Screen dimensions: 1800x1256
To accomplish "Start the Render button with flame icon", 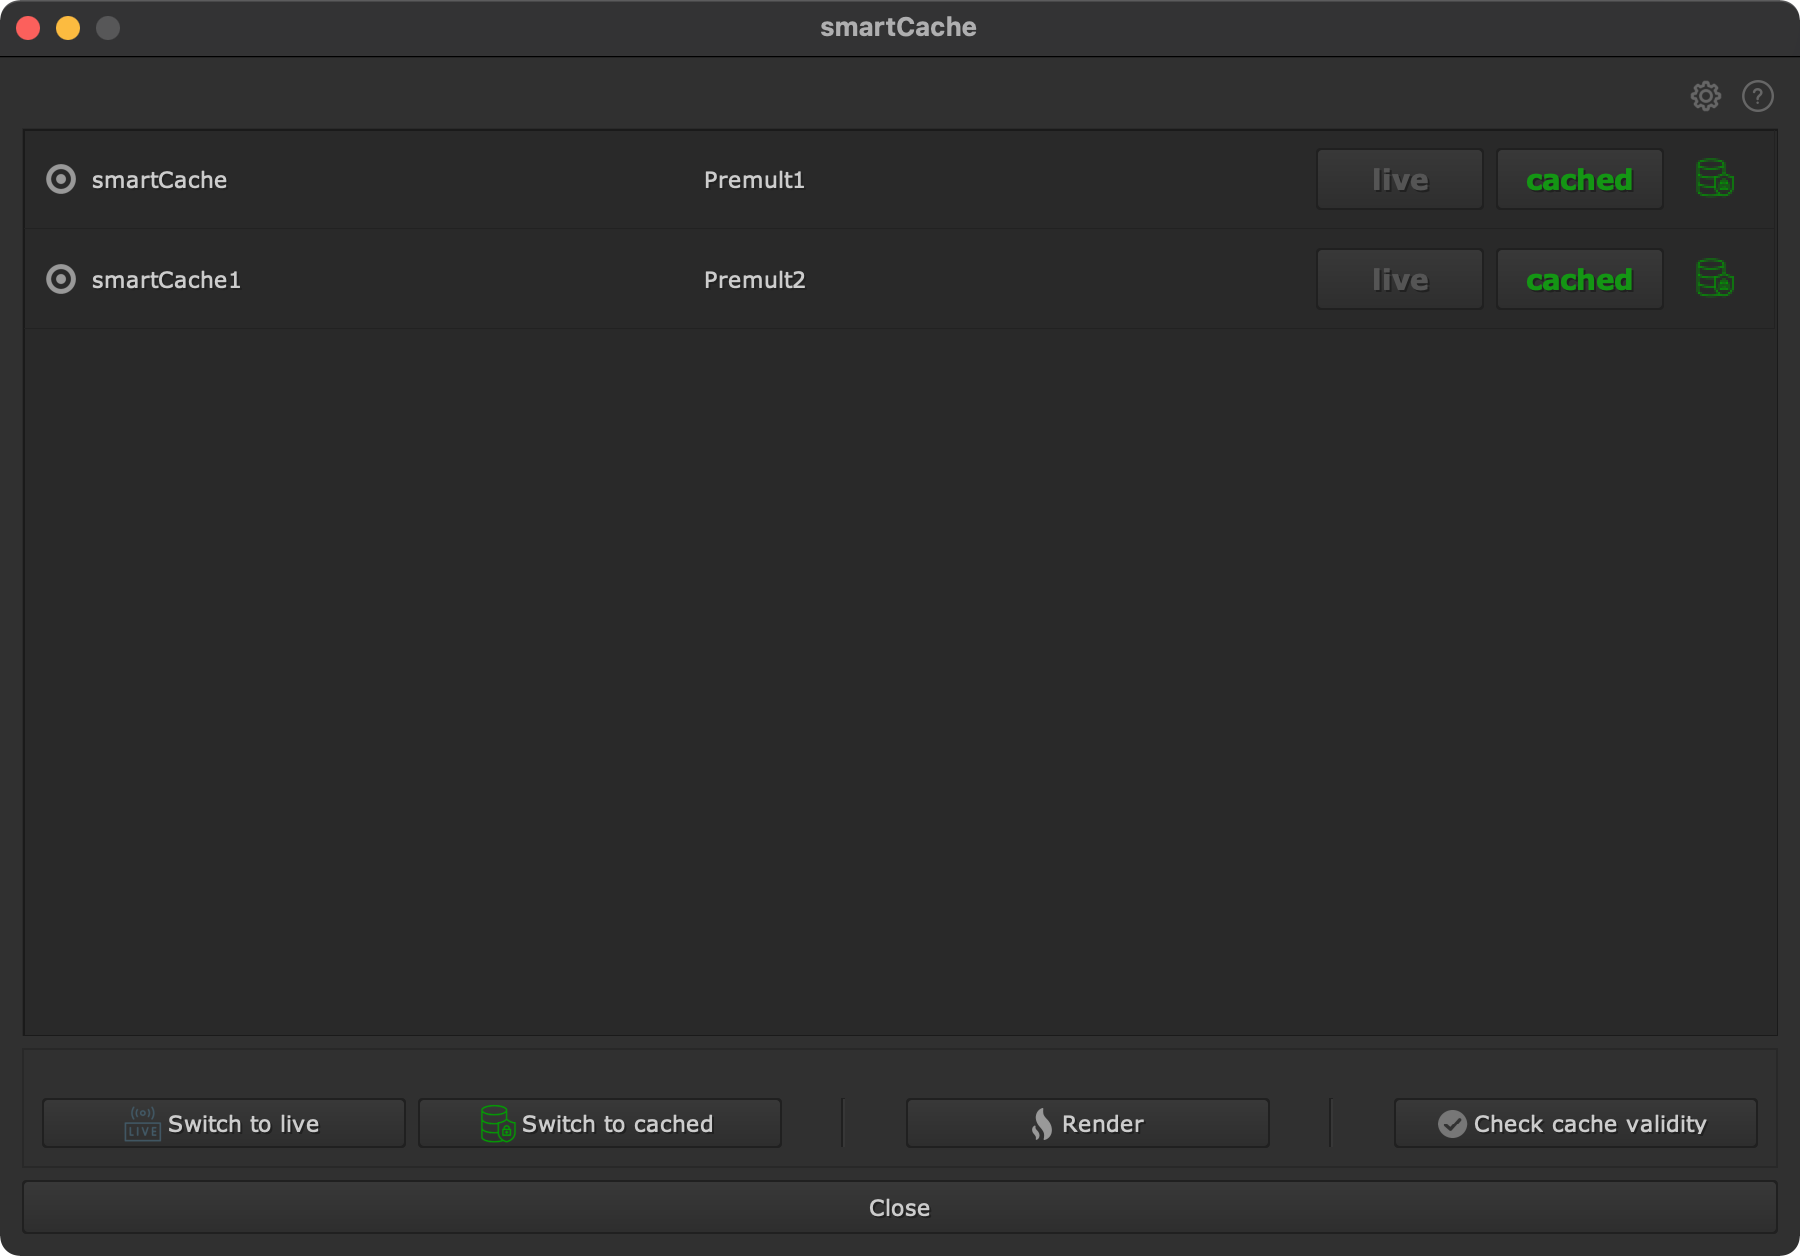I will (x=1087, y=1123).
